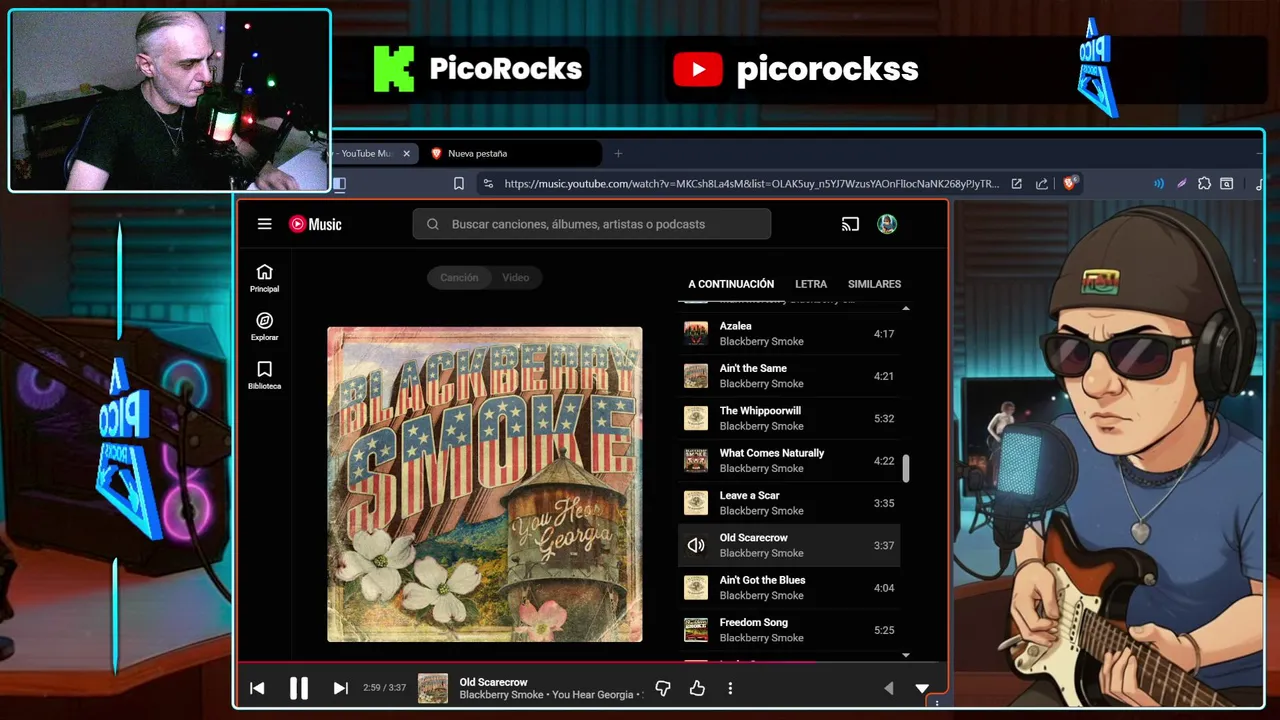Viewport: 1280px width, 720px height.
Task: Click the icon right of the extensions puzzle
Action: [1227, 184]
